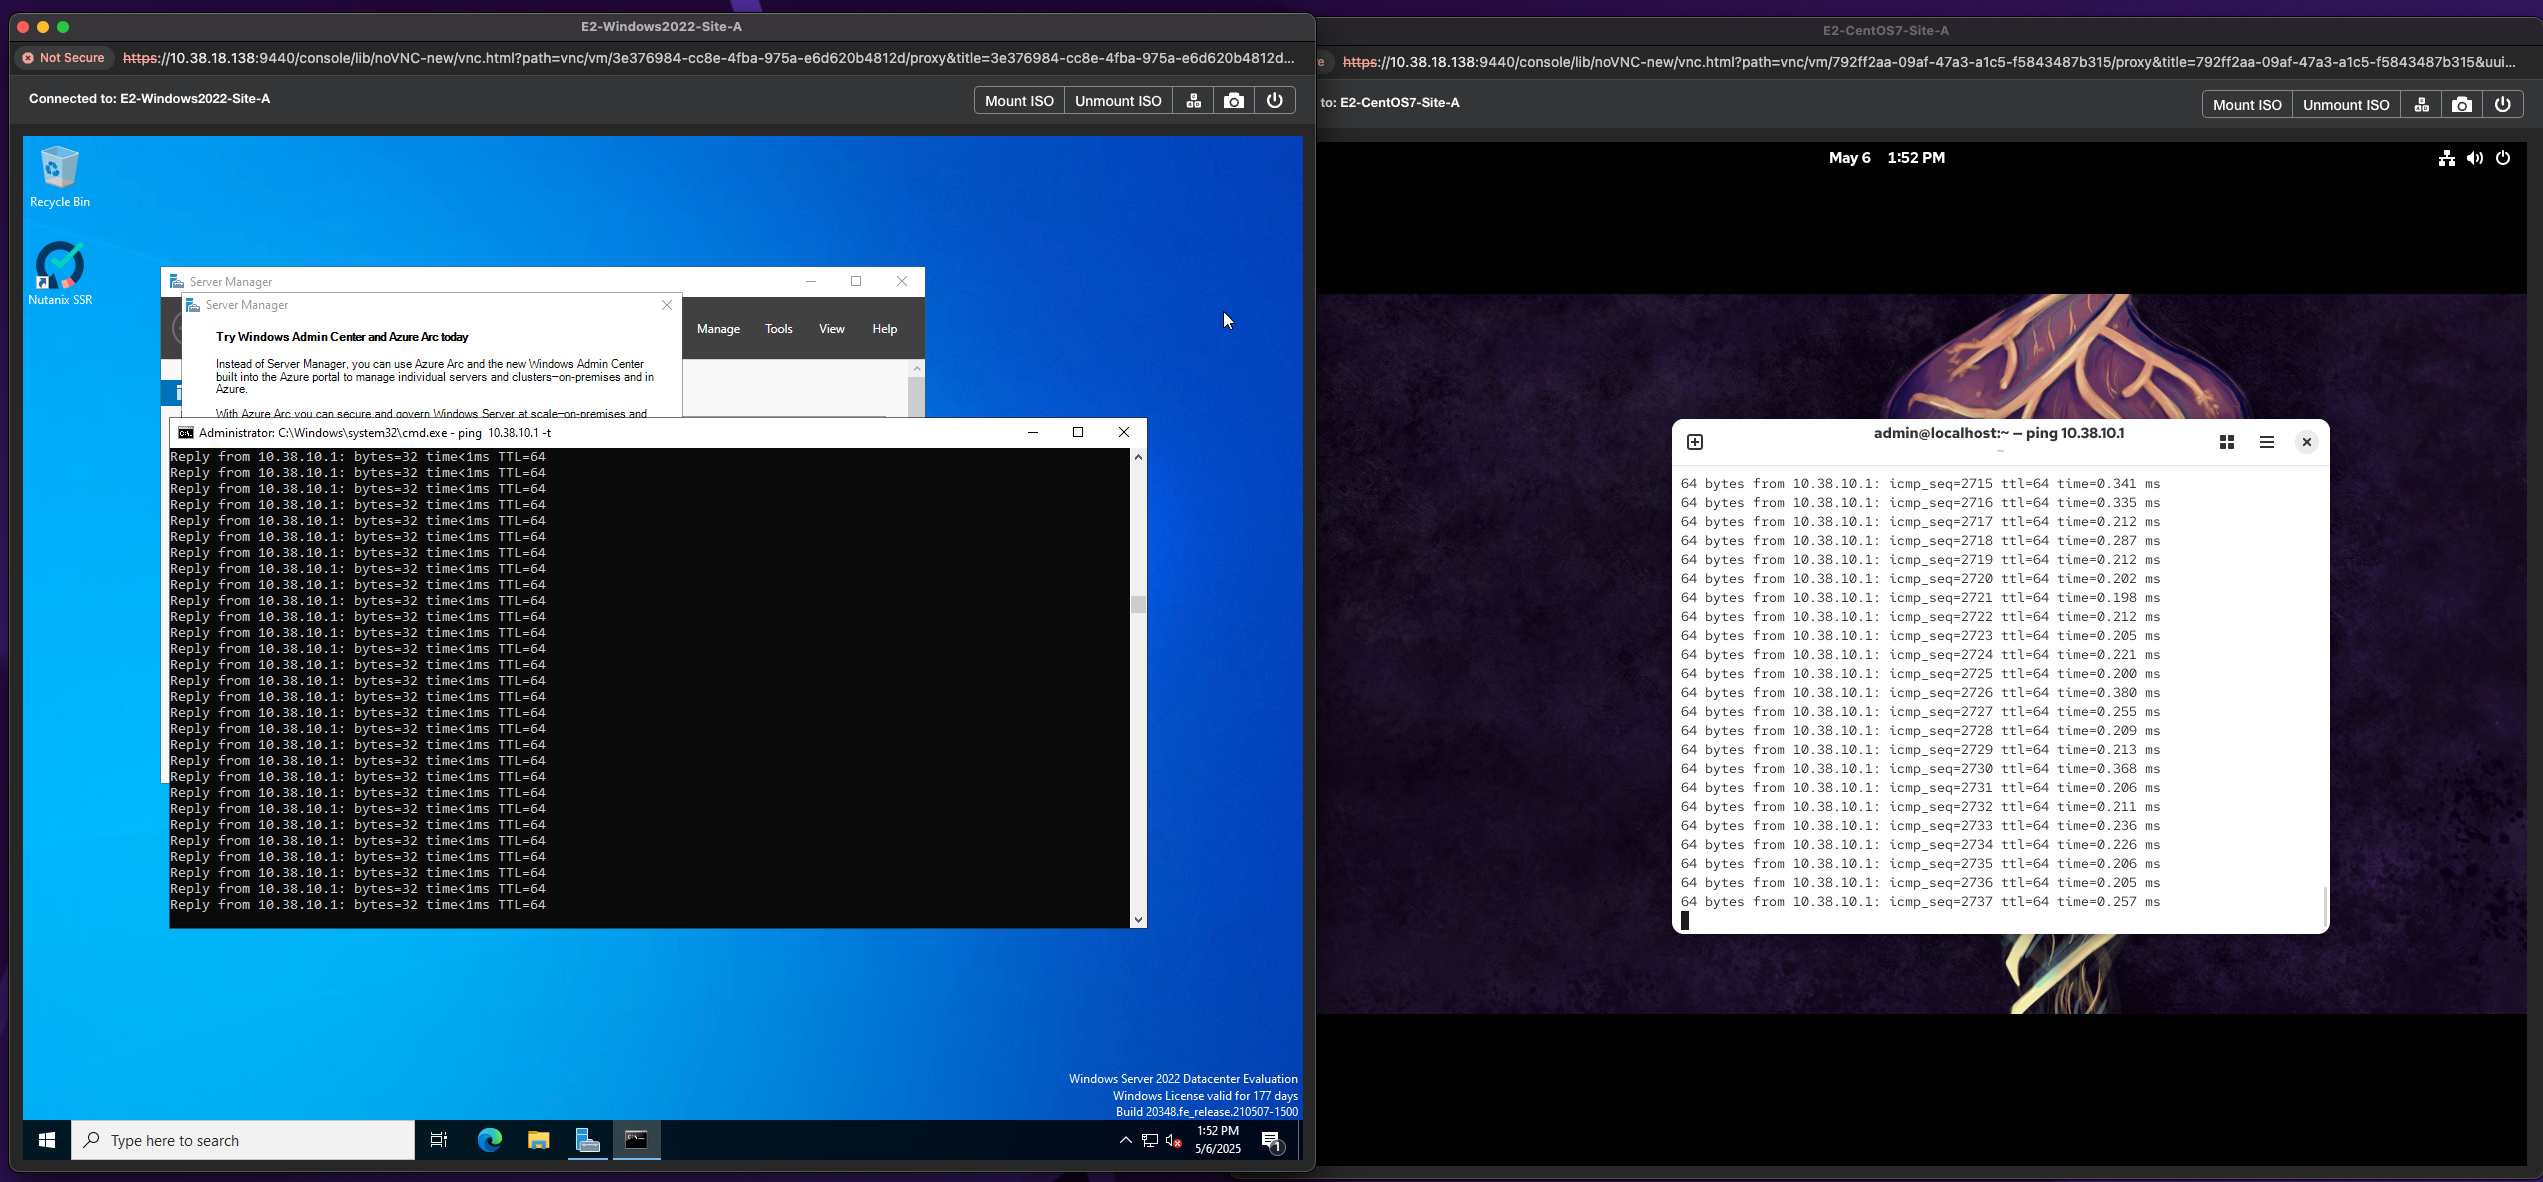
Task: Open Tools menu in Server Manager
Action: coord(778,329)
